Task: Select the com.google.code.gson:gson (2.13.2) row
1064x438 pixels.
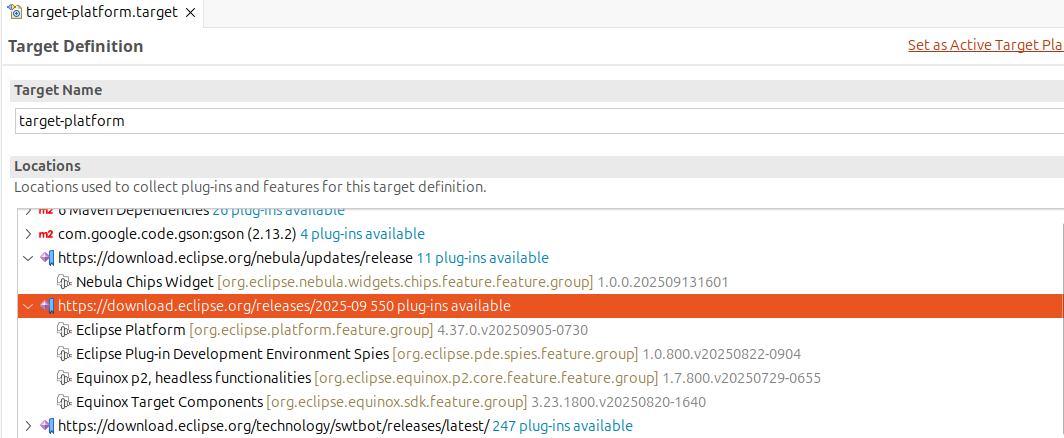Action: tap(539, 234)
